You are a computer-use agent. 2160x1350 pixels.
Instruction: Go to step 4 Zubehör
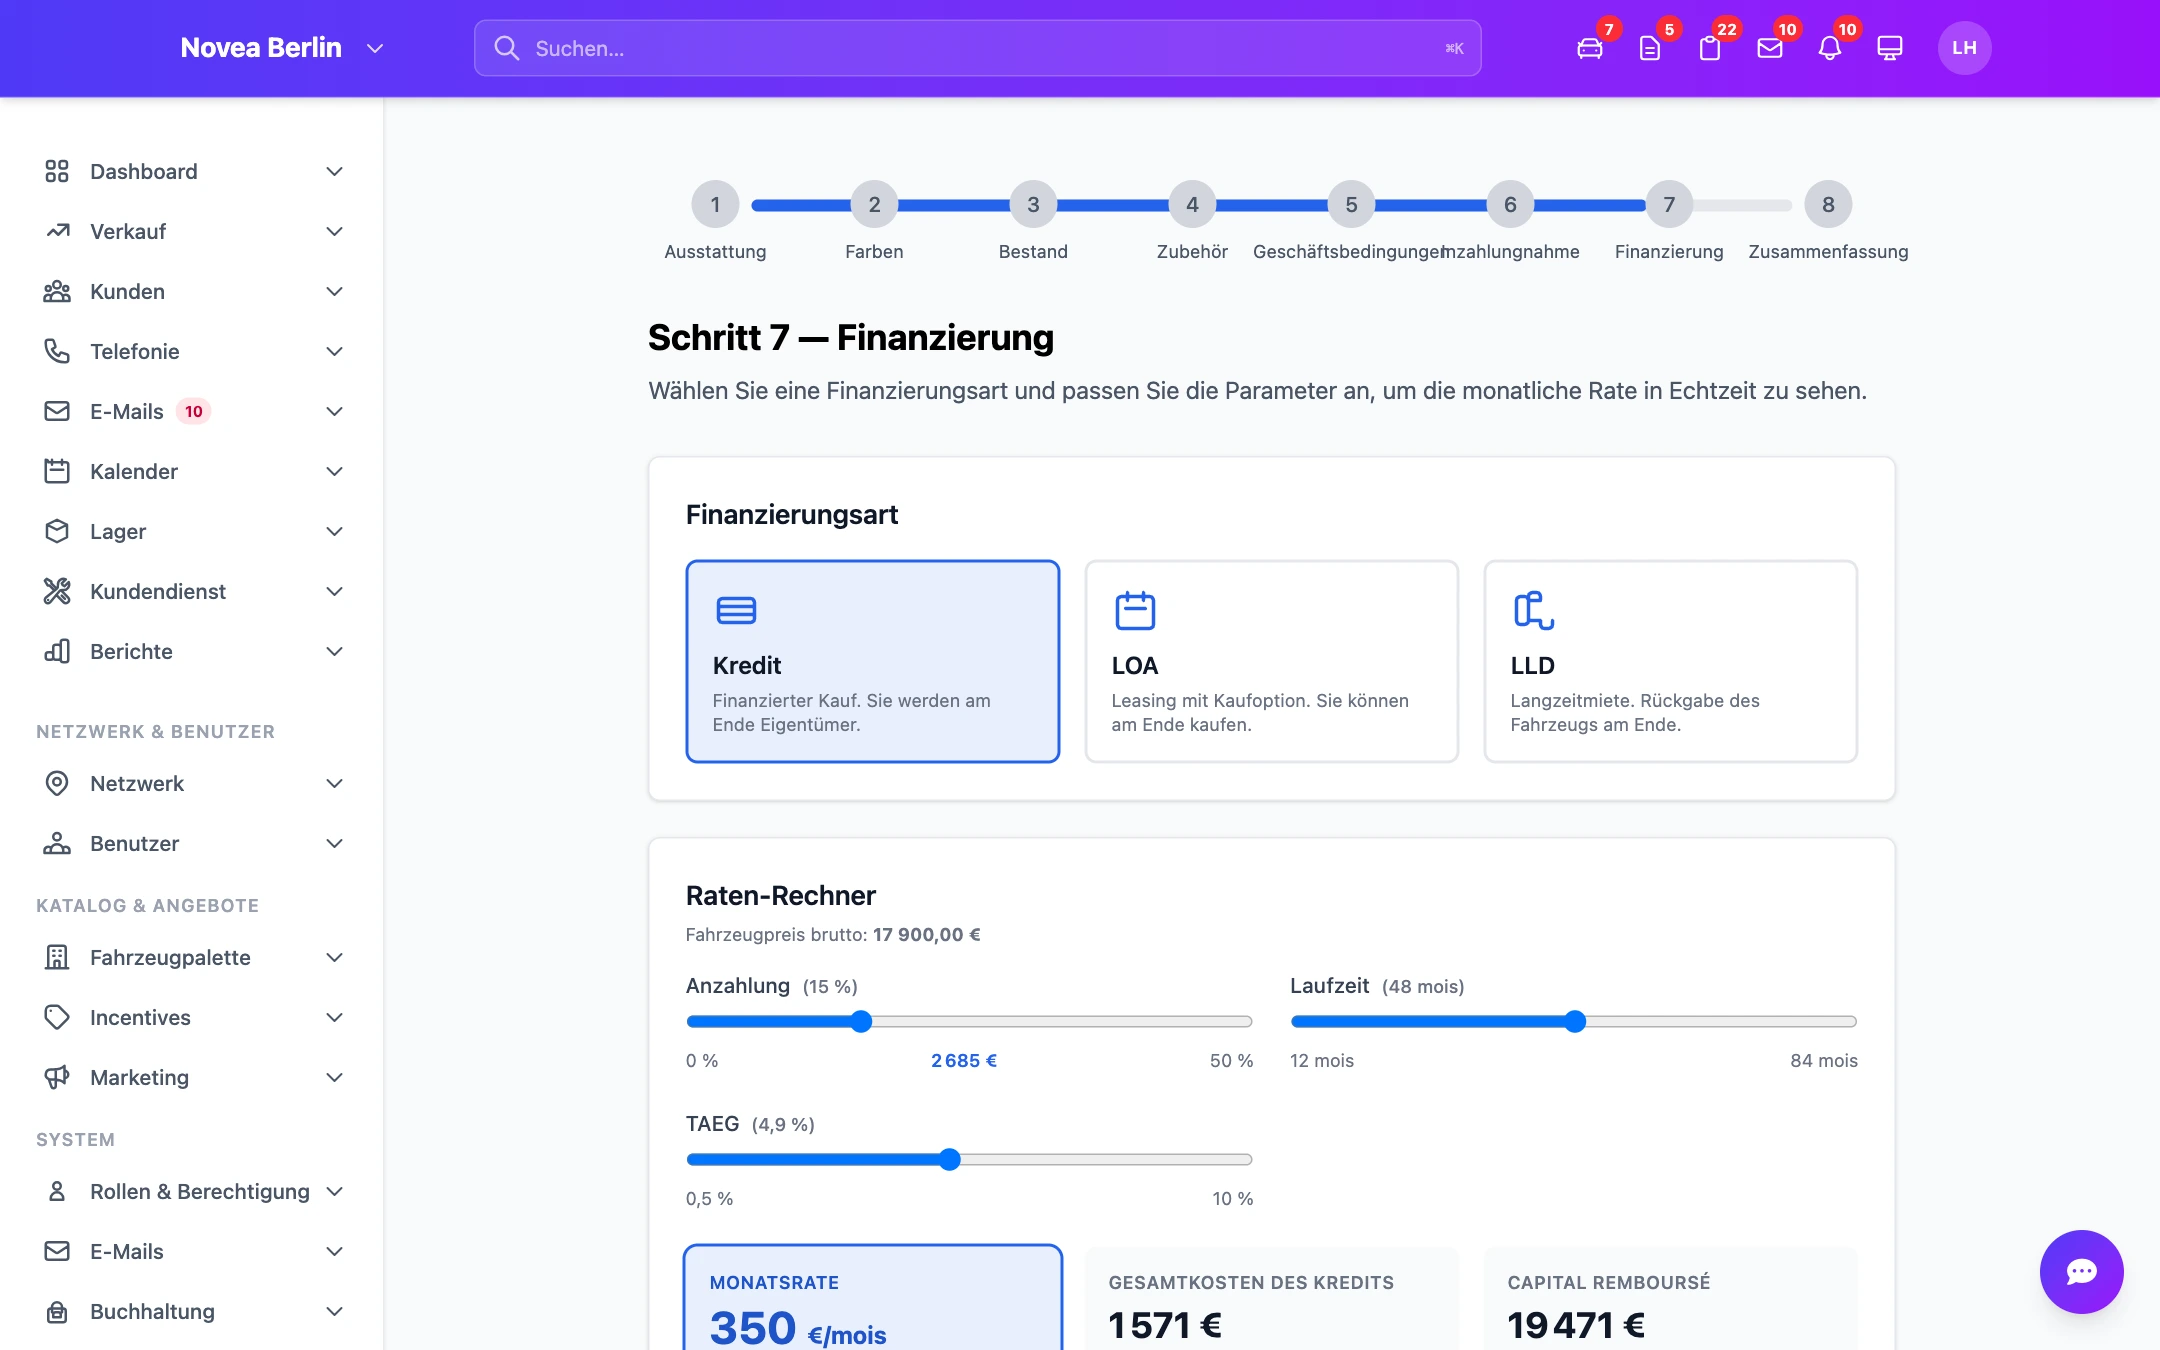(x=1192, y=204)
